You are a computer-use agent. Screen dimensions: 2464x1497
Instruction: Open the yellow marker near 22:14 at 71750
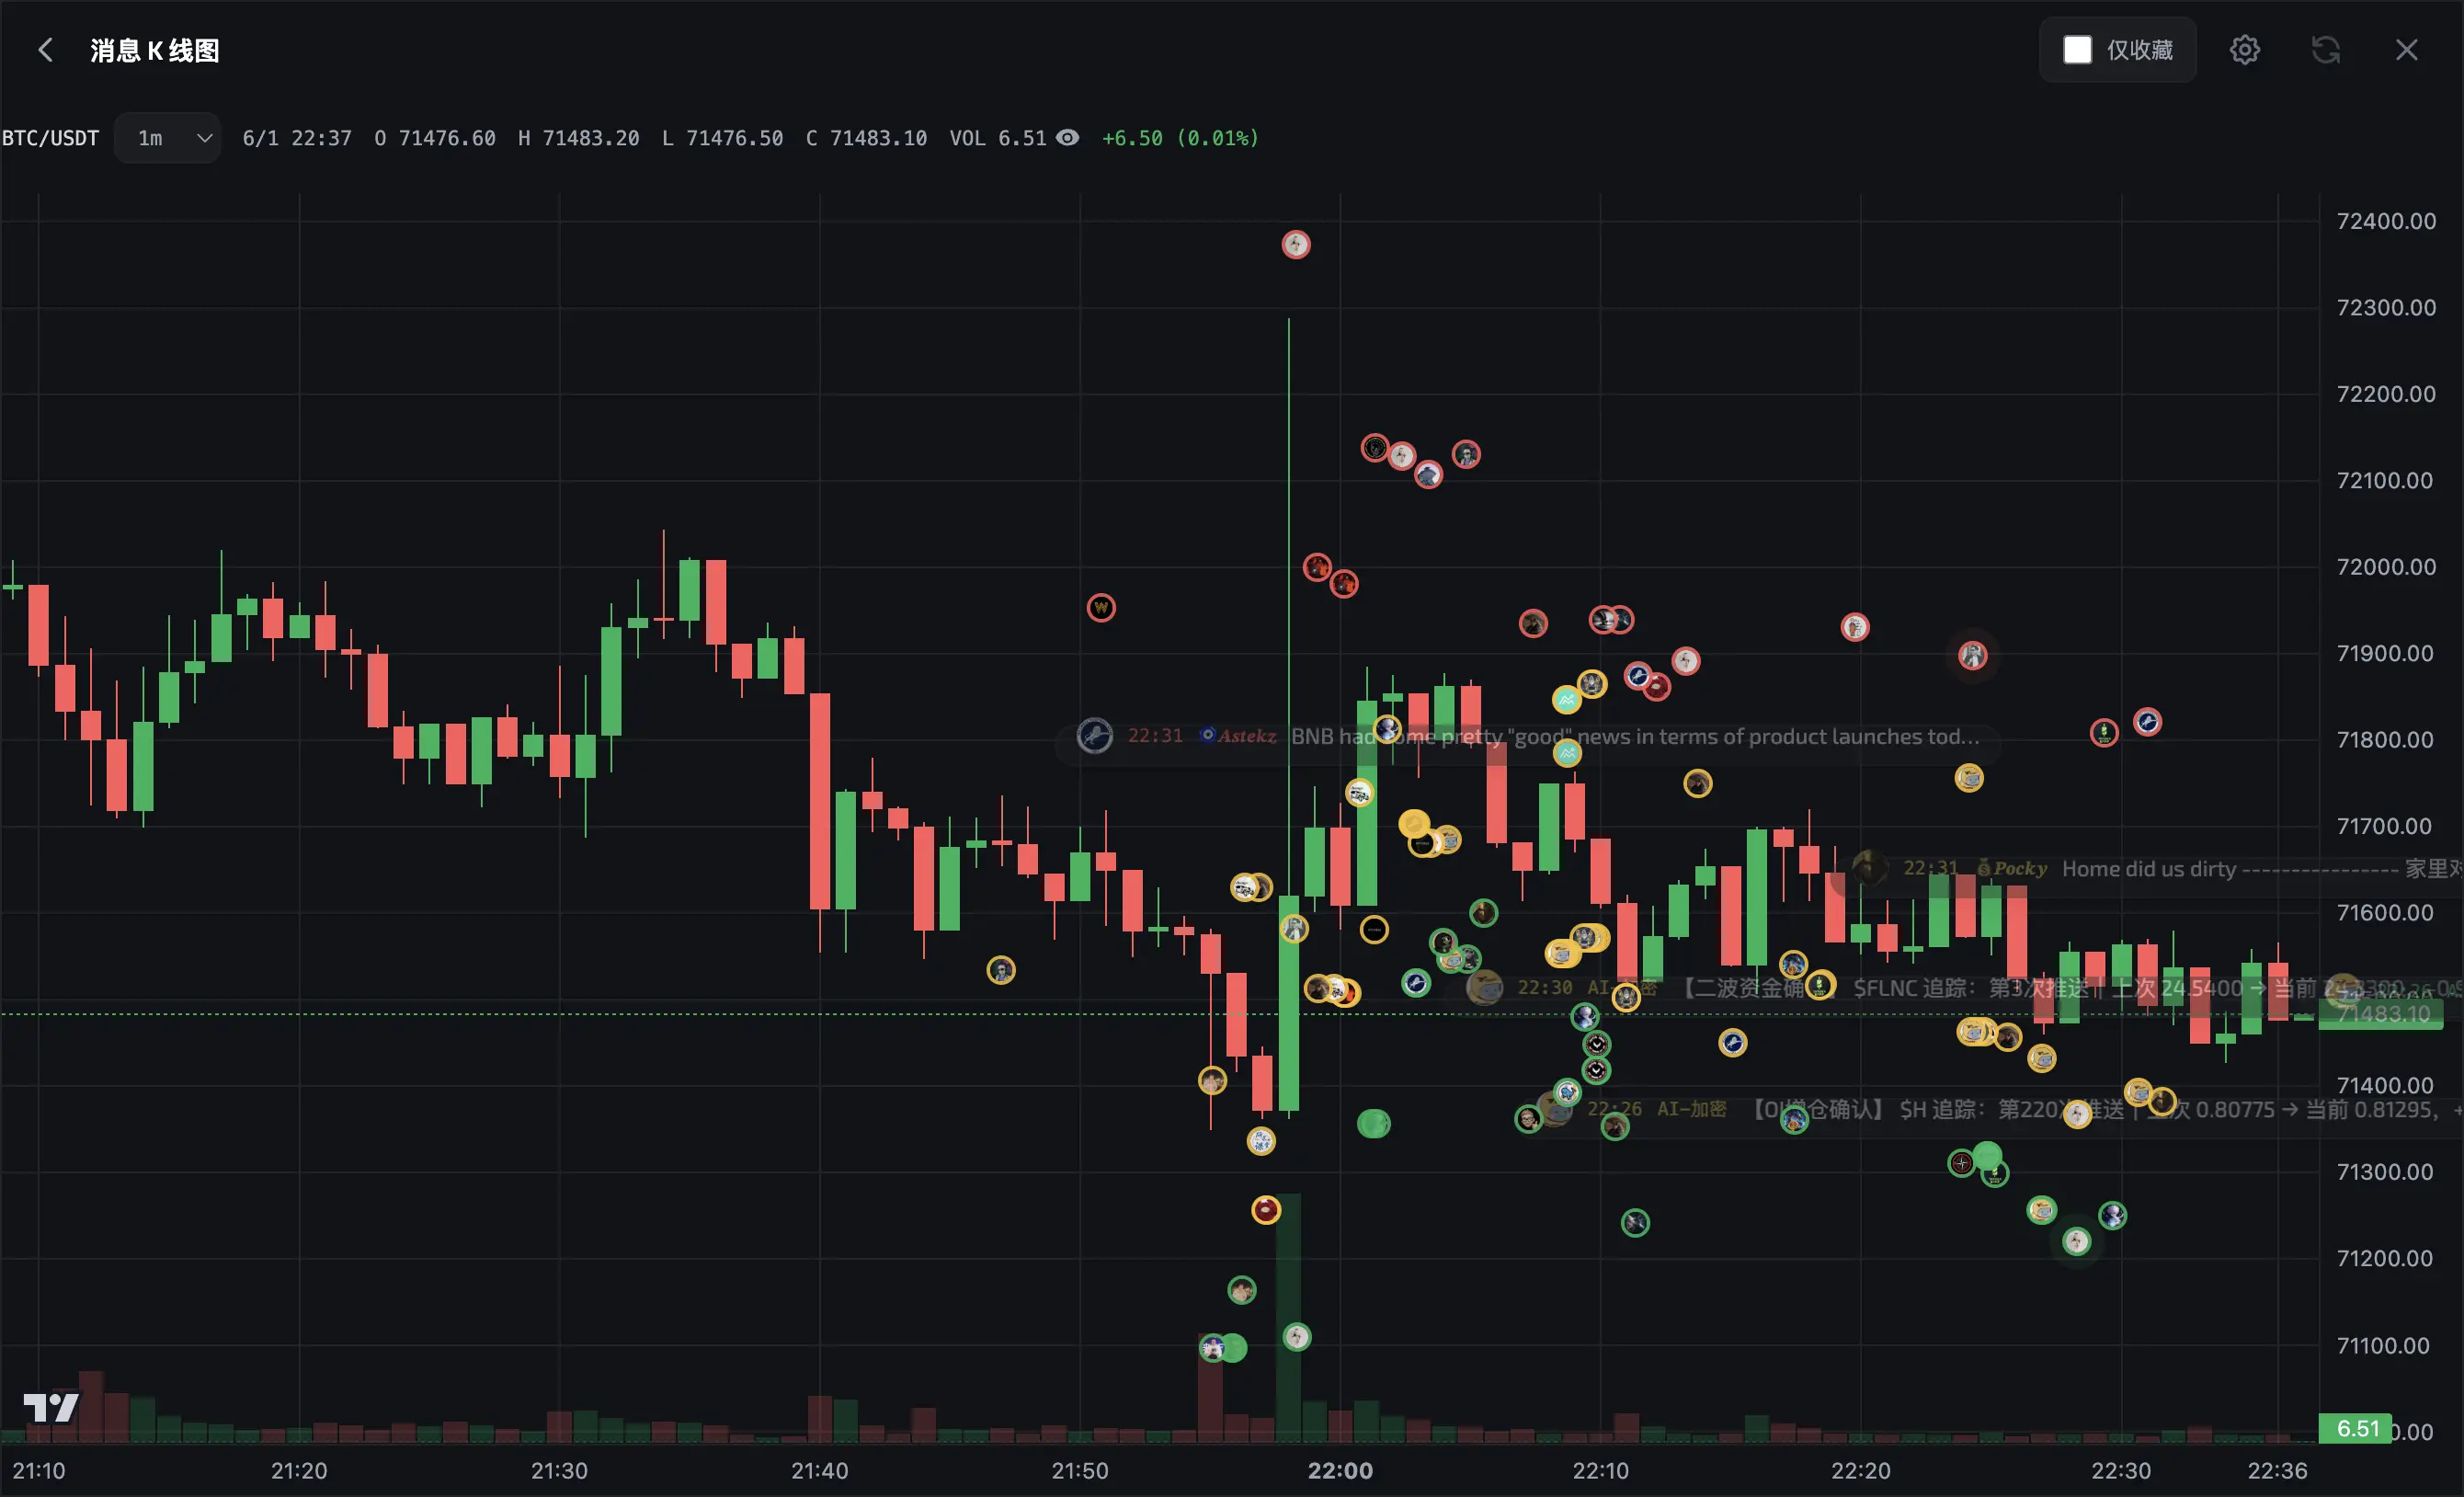(1697, 783)
